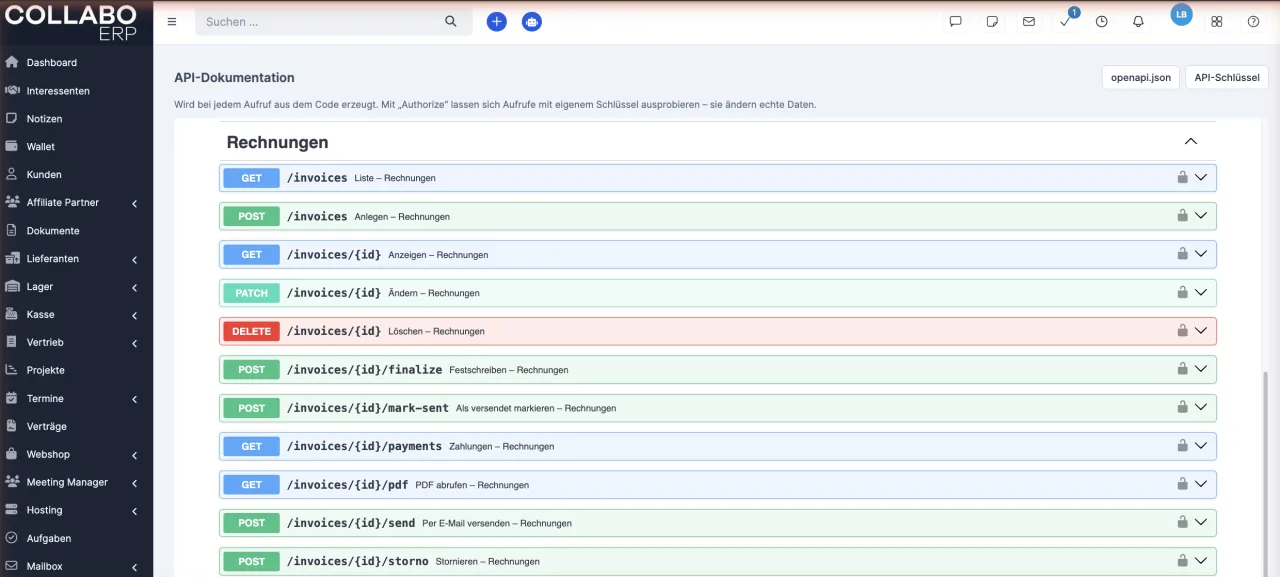Viewport: 1280px width, 577px height.
Task: Click lock icon on POST /invoices Anlegen row
Action: pos(1182,215)
